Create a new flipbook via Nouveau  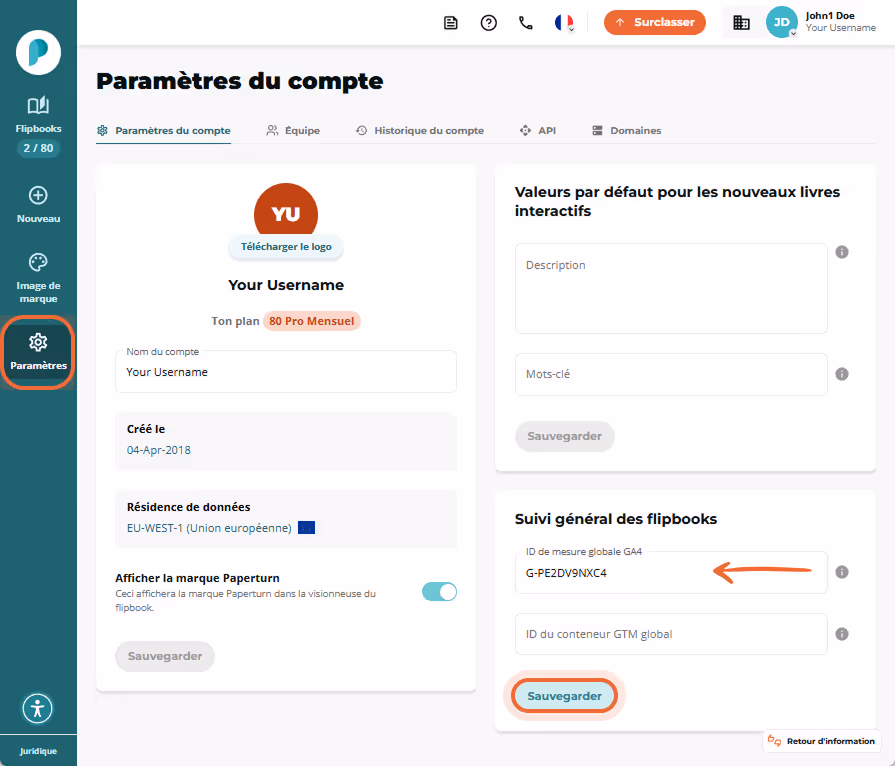pos(38,205)
